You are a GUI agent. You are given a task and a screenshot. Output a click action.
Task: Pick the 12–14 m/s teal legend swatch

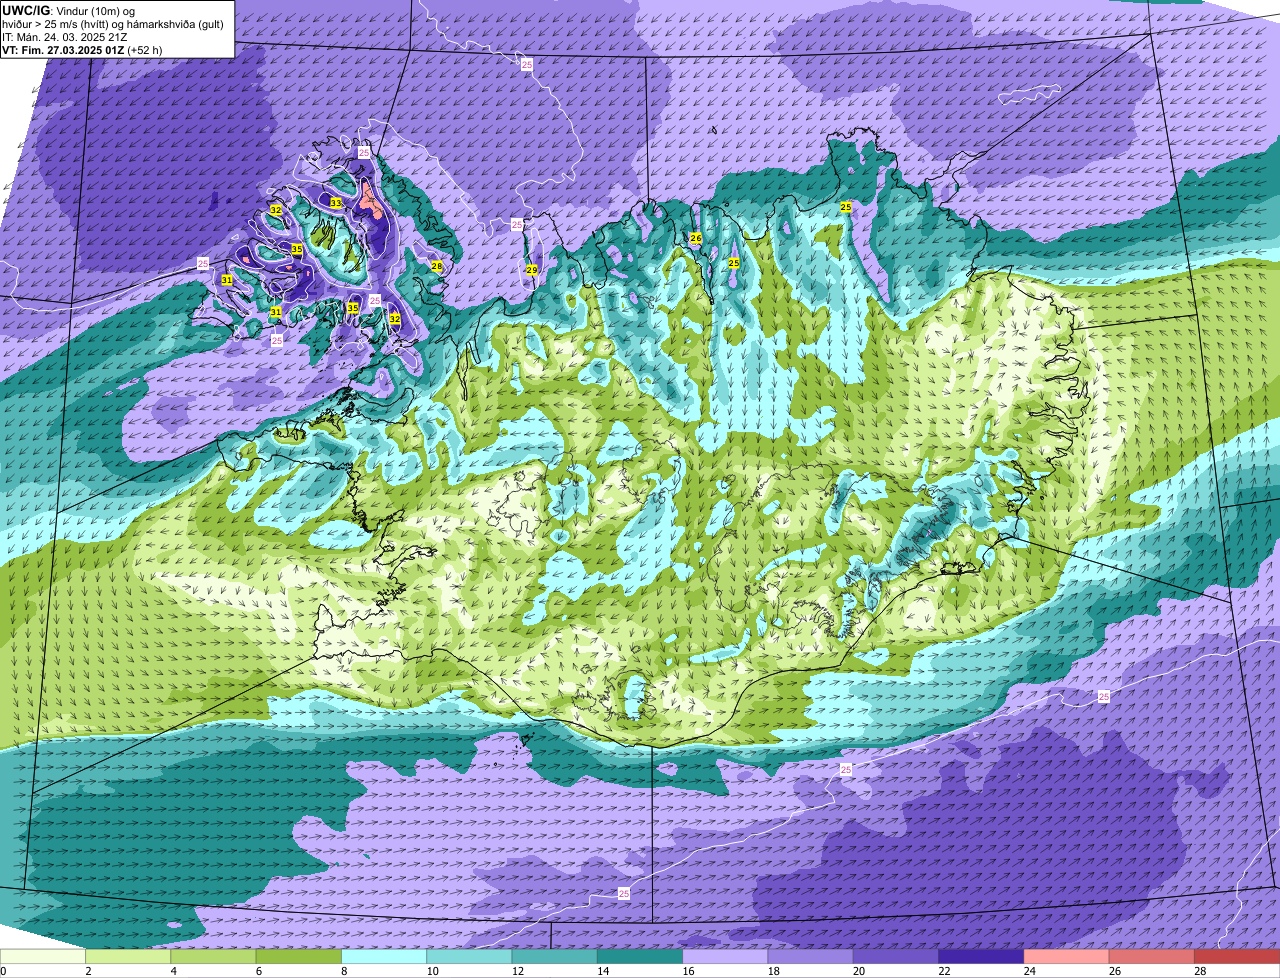point(555,957)
